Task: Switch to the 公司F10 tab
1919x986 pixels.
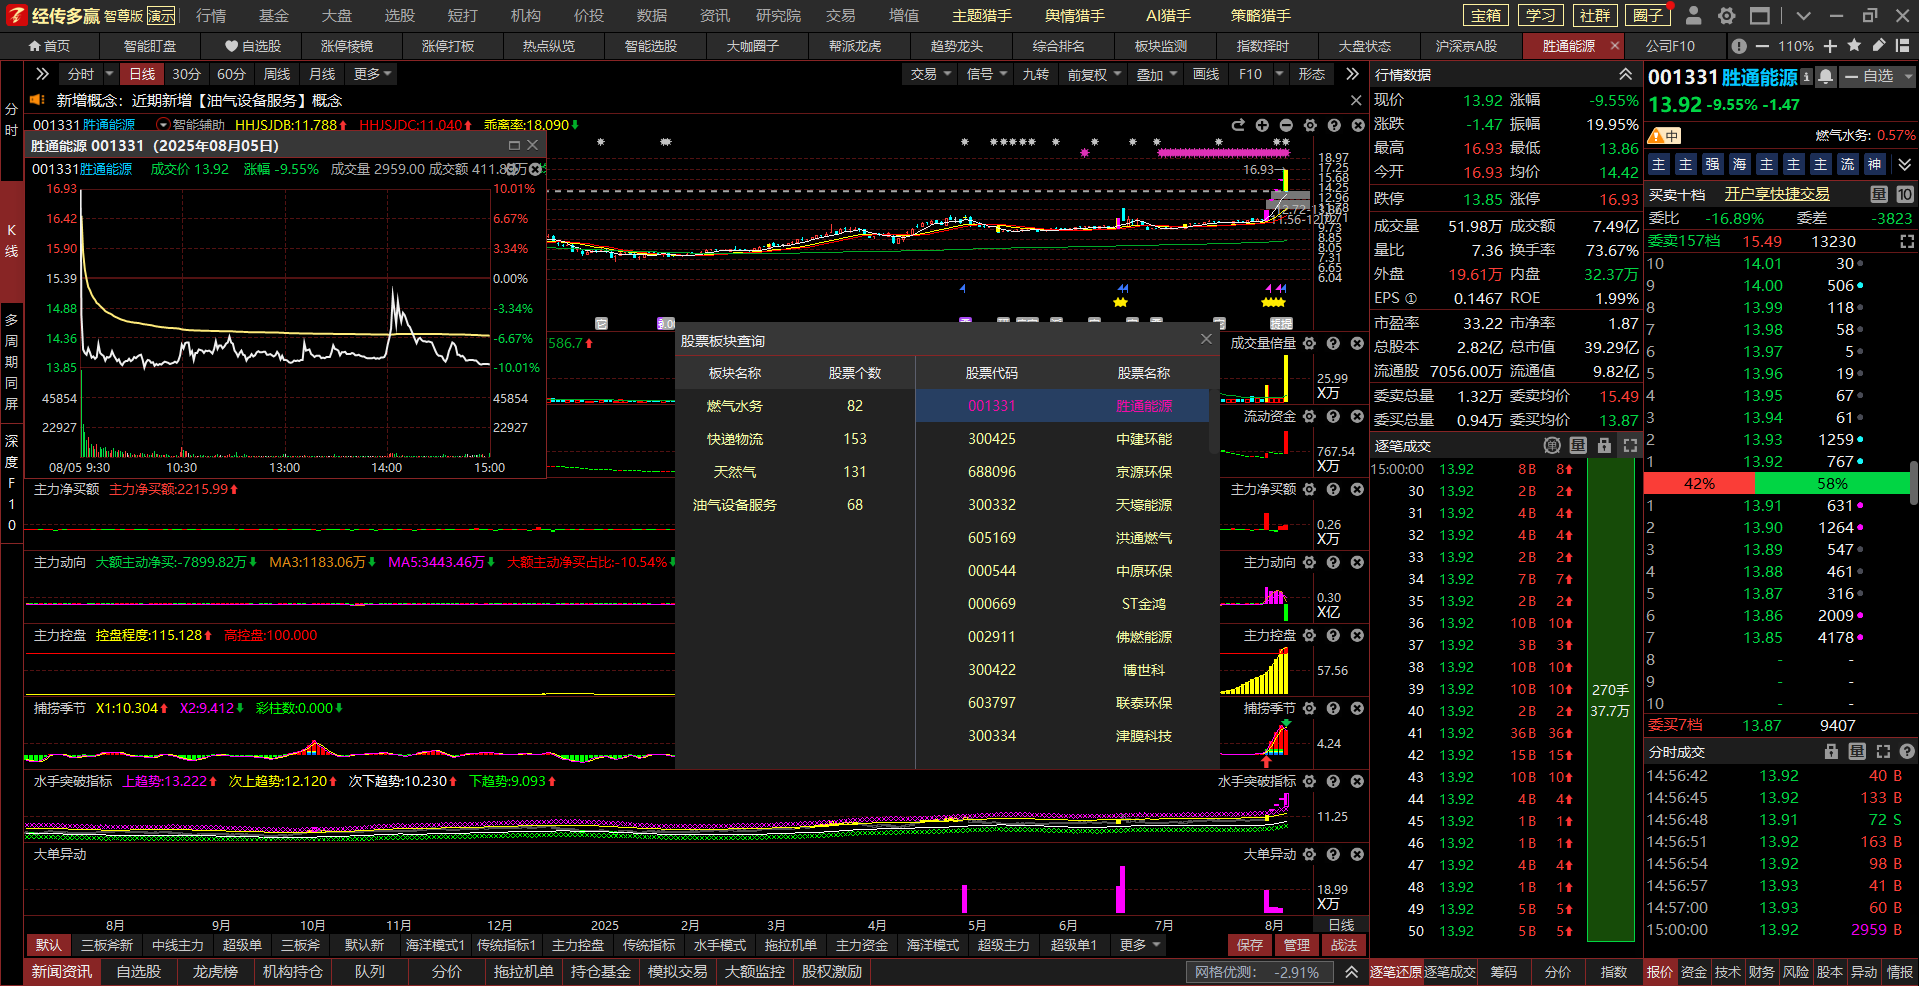Action: click(x=1670, y=46)
